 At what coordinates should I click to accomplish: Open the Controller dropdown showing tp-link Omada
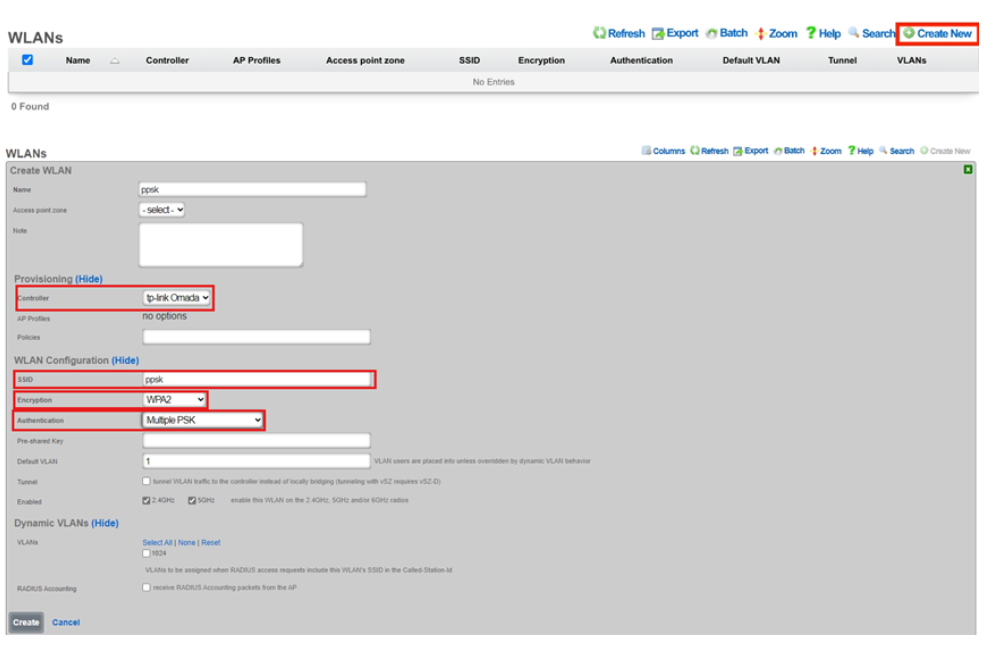point(177,297)
